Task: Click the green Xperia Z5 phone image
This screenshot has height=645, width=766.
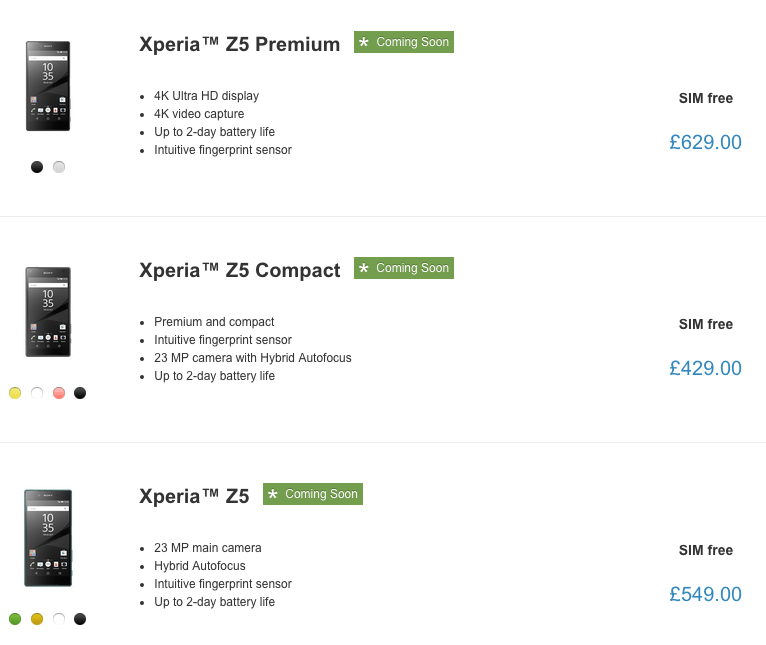Action: 48,538
